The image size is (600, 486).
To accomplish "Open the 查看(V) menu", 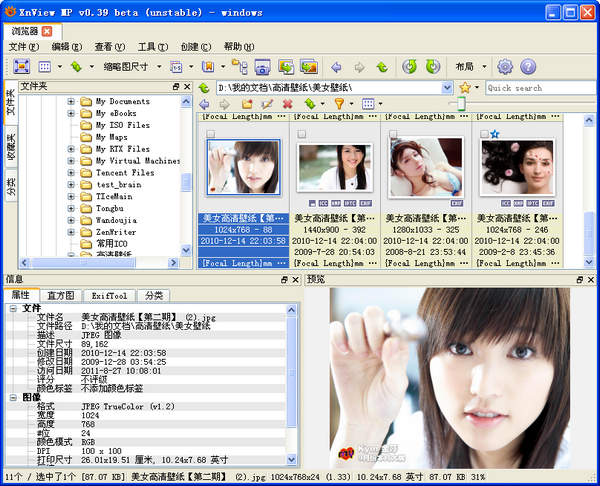I will [x=110, y=47].
